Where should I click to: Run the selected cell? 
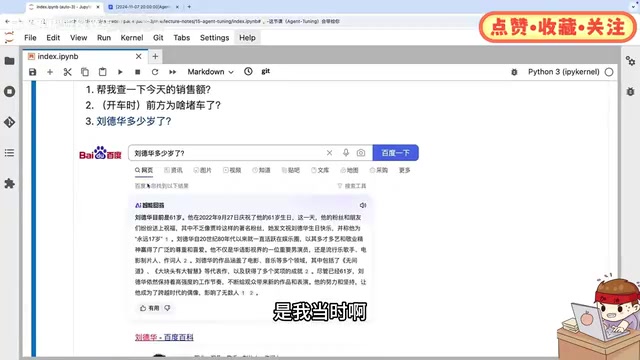click(x=120, y=72)
